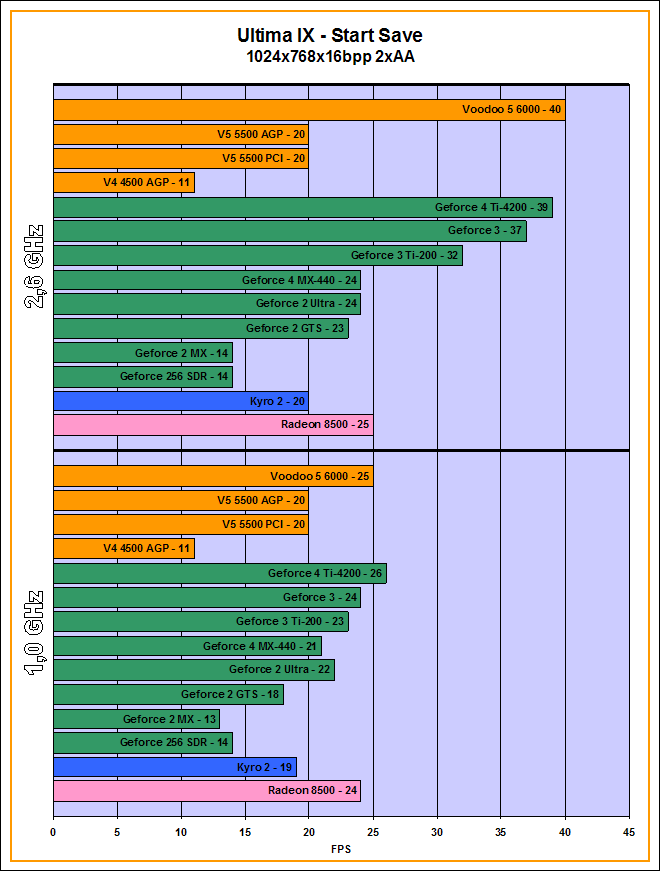Select the Geforce 4 Ti-4200 - 26 bar
660x871 pixels.
coord(219,573)
